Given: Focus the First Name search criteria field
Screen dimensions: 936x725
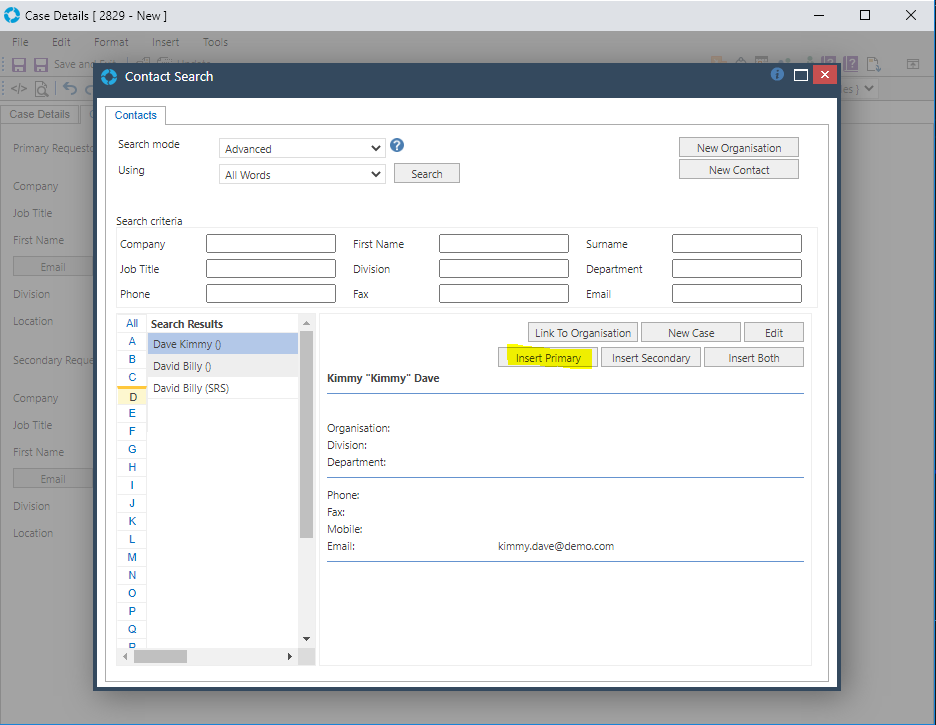Looking at the screenshot, I should pos(504,243).
